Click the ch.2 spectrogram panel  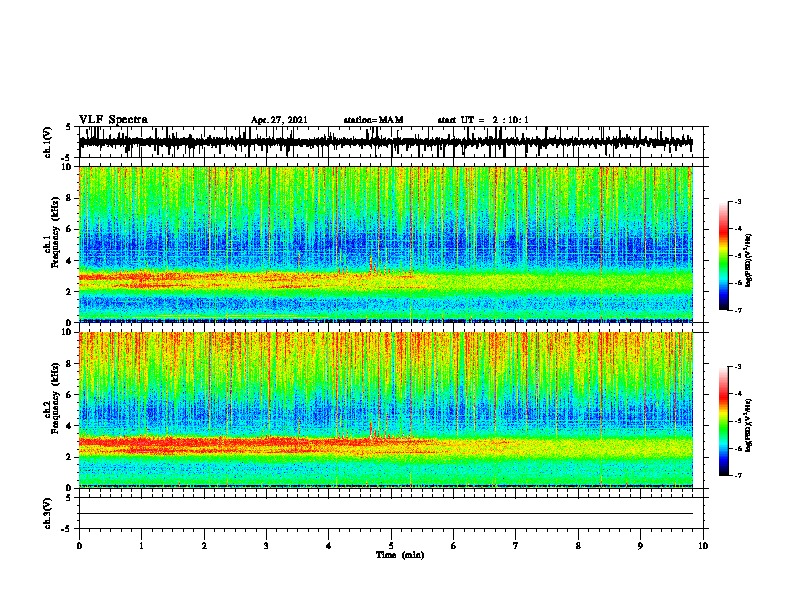(x=386, y=410)
